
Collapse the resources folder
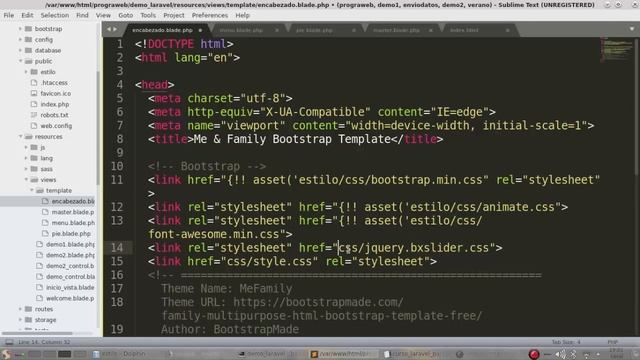(20, 136)
